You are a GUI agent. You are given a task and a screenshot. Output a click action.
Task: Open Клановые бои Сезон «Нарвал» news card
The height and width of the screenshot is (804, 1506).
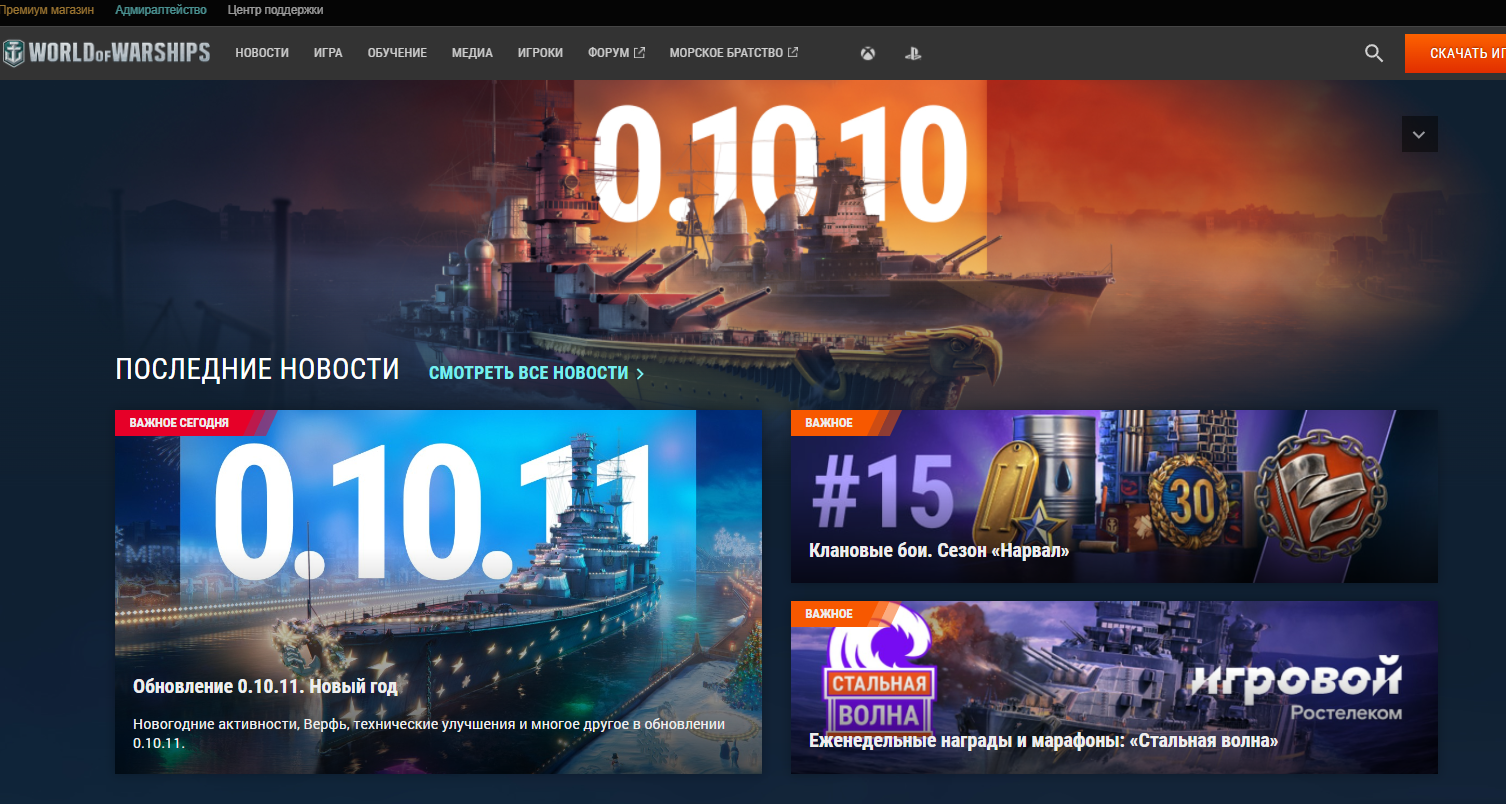[x=1114, y=496]
